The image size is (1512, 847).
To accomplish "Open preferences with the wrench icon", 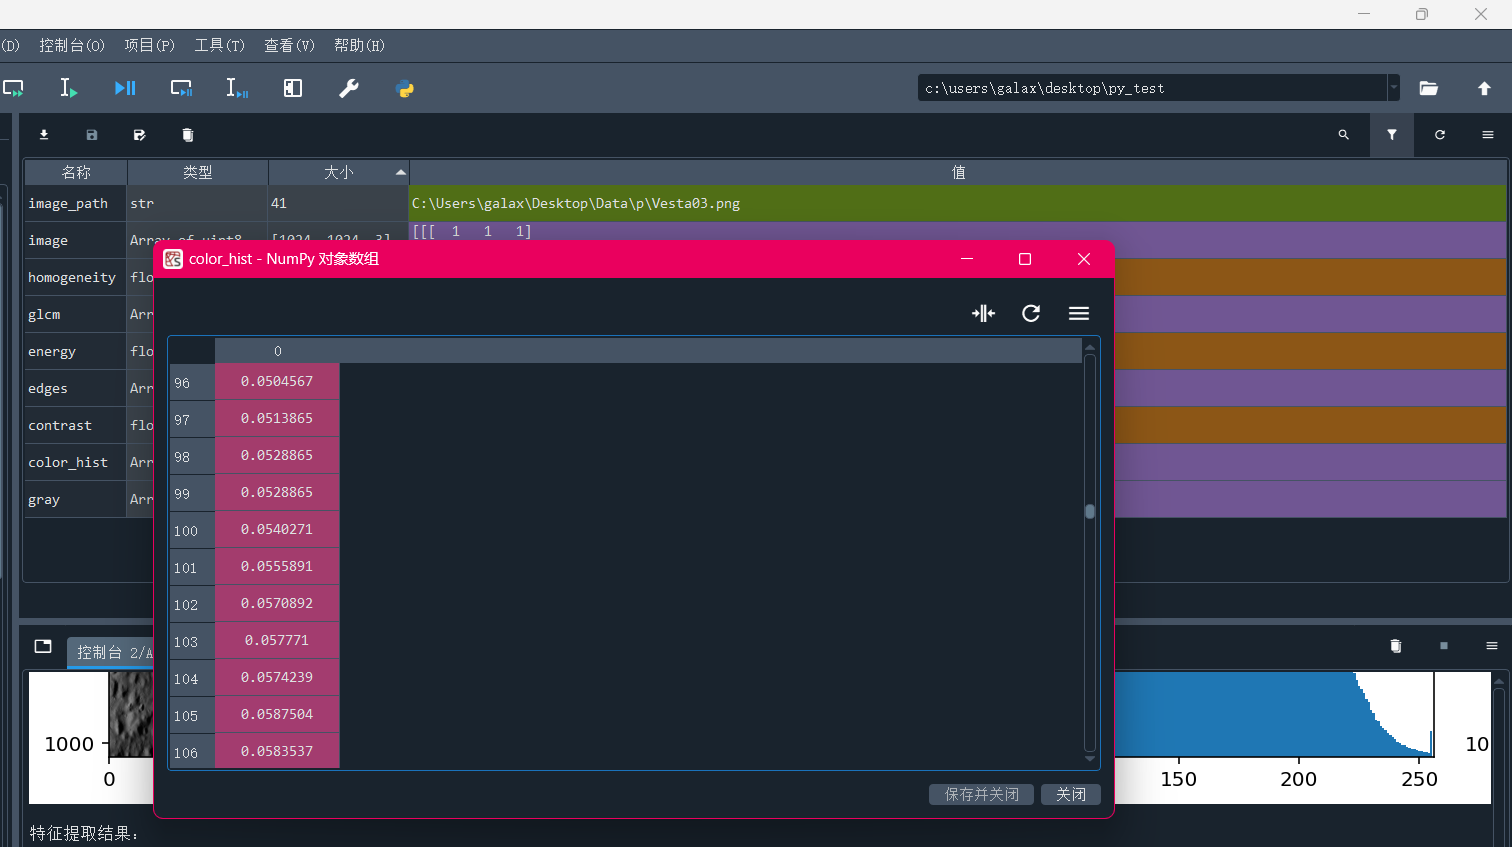I will point(349,88).
